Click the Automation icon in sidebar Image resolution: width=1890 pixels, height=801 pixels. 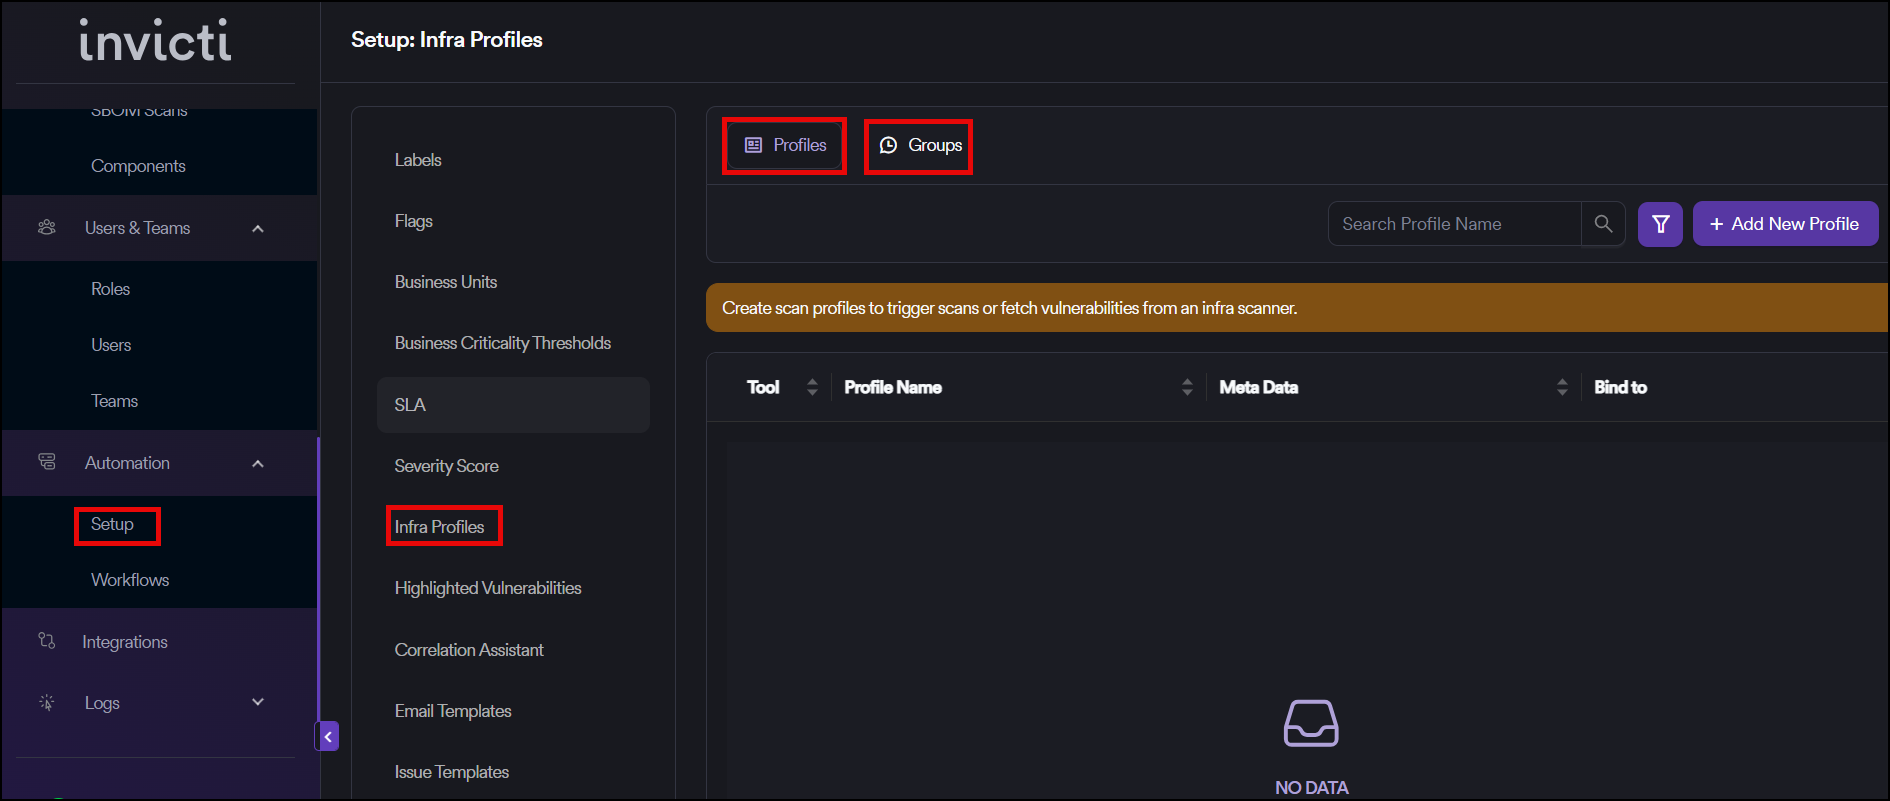pos(47,462)
